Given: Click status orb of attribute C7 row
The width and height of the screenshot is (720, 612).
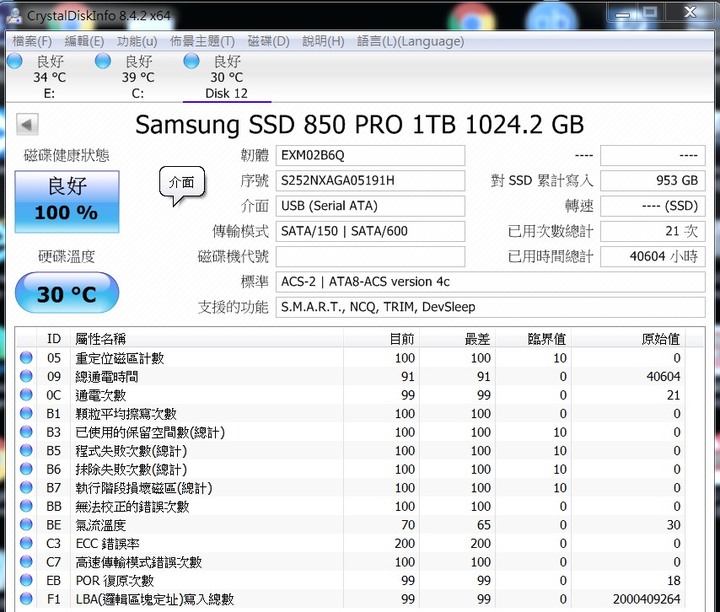Looking at the screenshot, I should (26, 562).
